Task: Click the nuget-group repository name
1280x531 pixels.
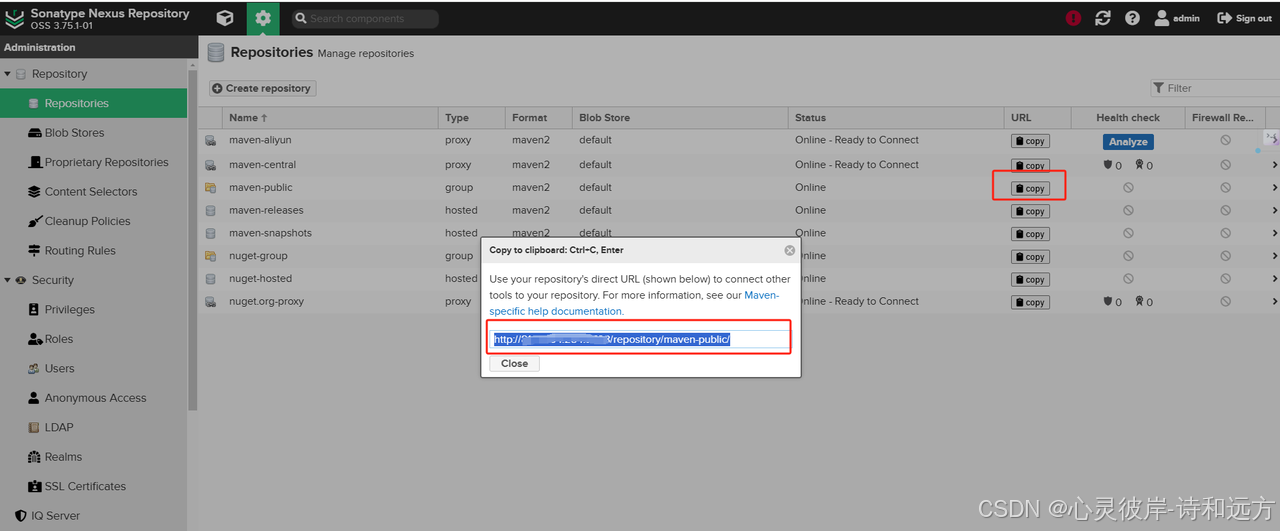Action: pyautogui.click(x=258, y=256)
